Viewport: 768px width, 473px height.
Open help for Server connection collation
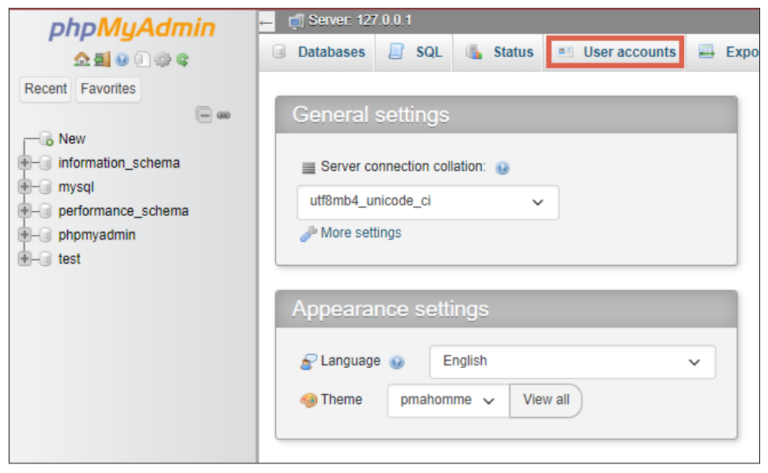pyautogui.click(x=502, y=168)
